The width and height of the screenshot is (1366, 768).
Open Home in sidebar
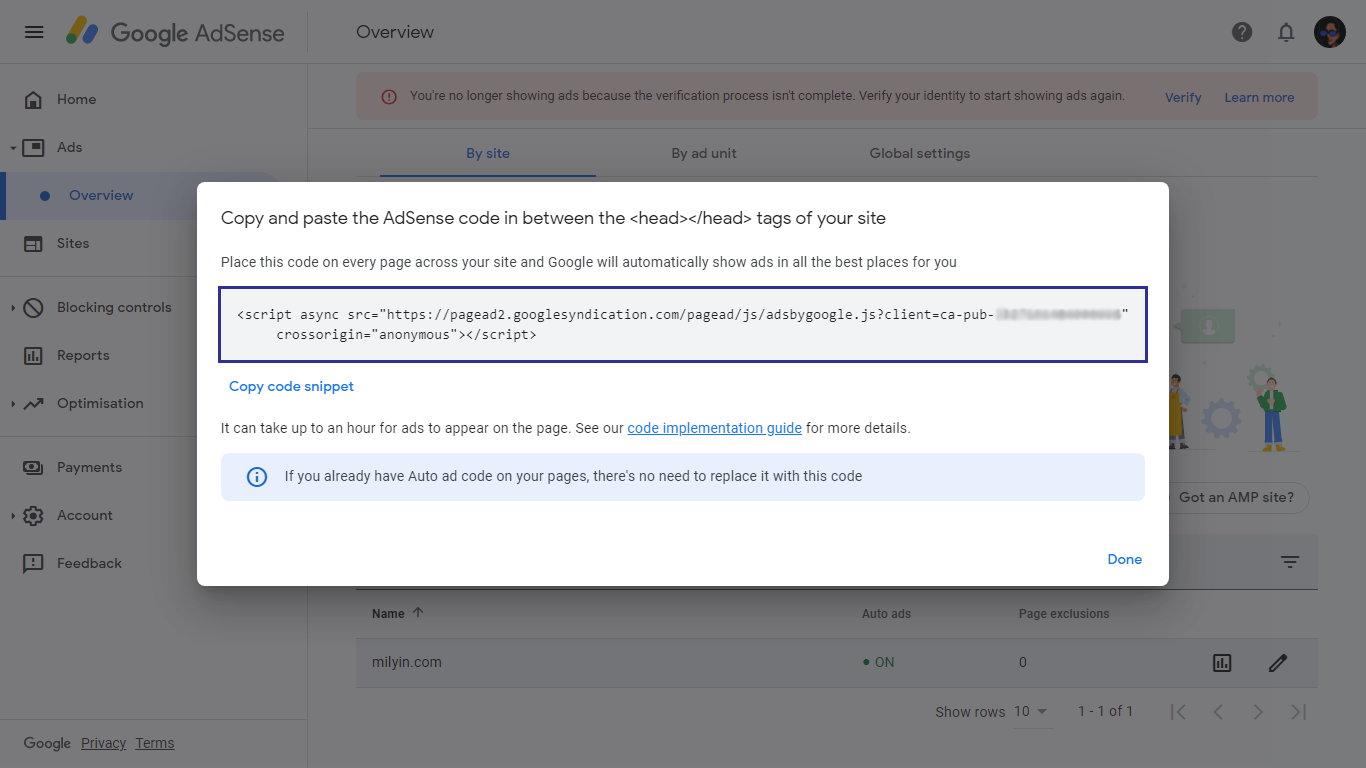pyautogui.click(x=77, y=99)
